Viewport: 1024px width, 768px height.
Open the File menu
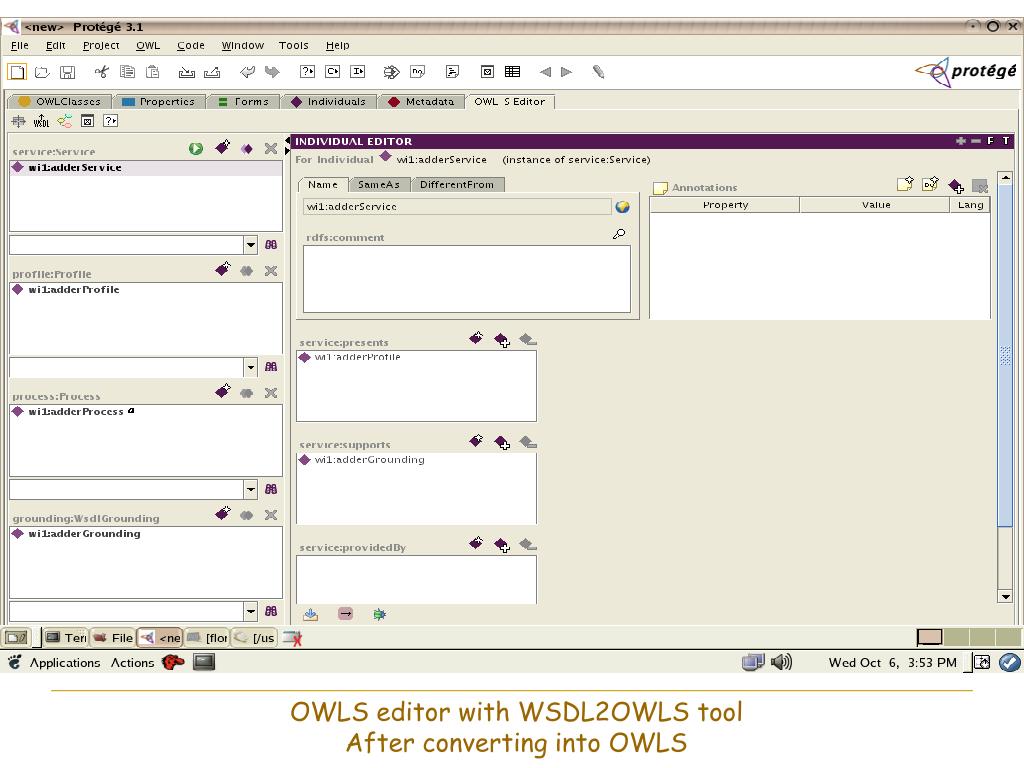pyautogui.click(x=20, y=46)
